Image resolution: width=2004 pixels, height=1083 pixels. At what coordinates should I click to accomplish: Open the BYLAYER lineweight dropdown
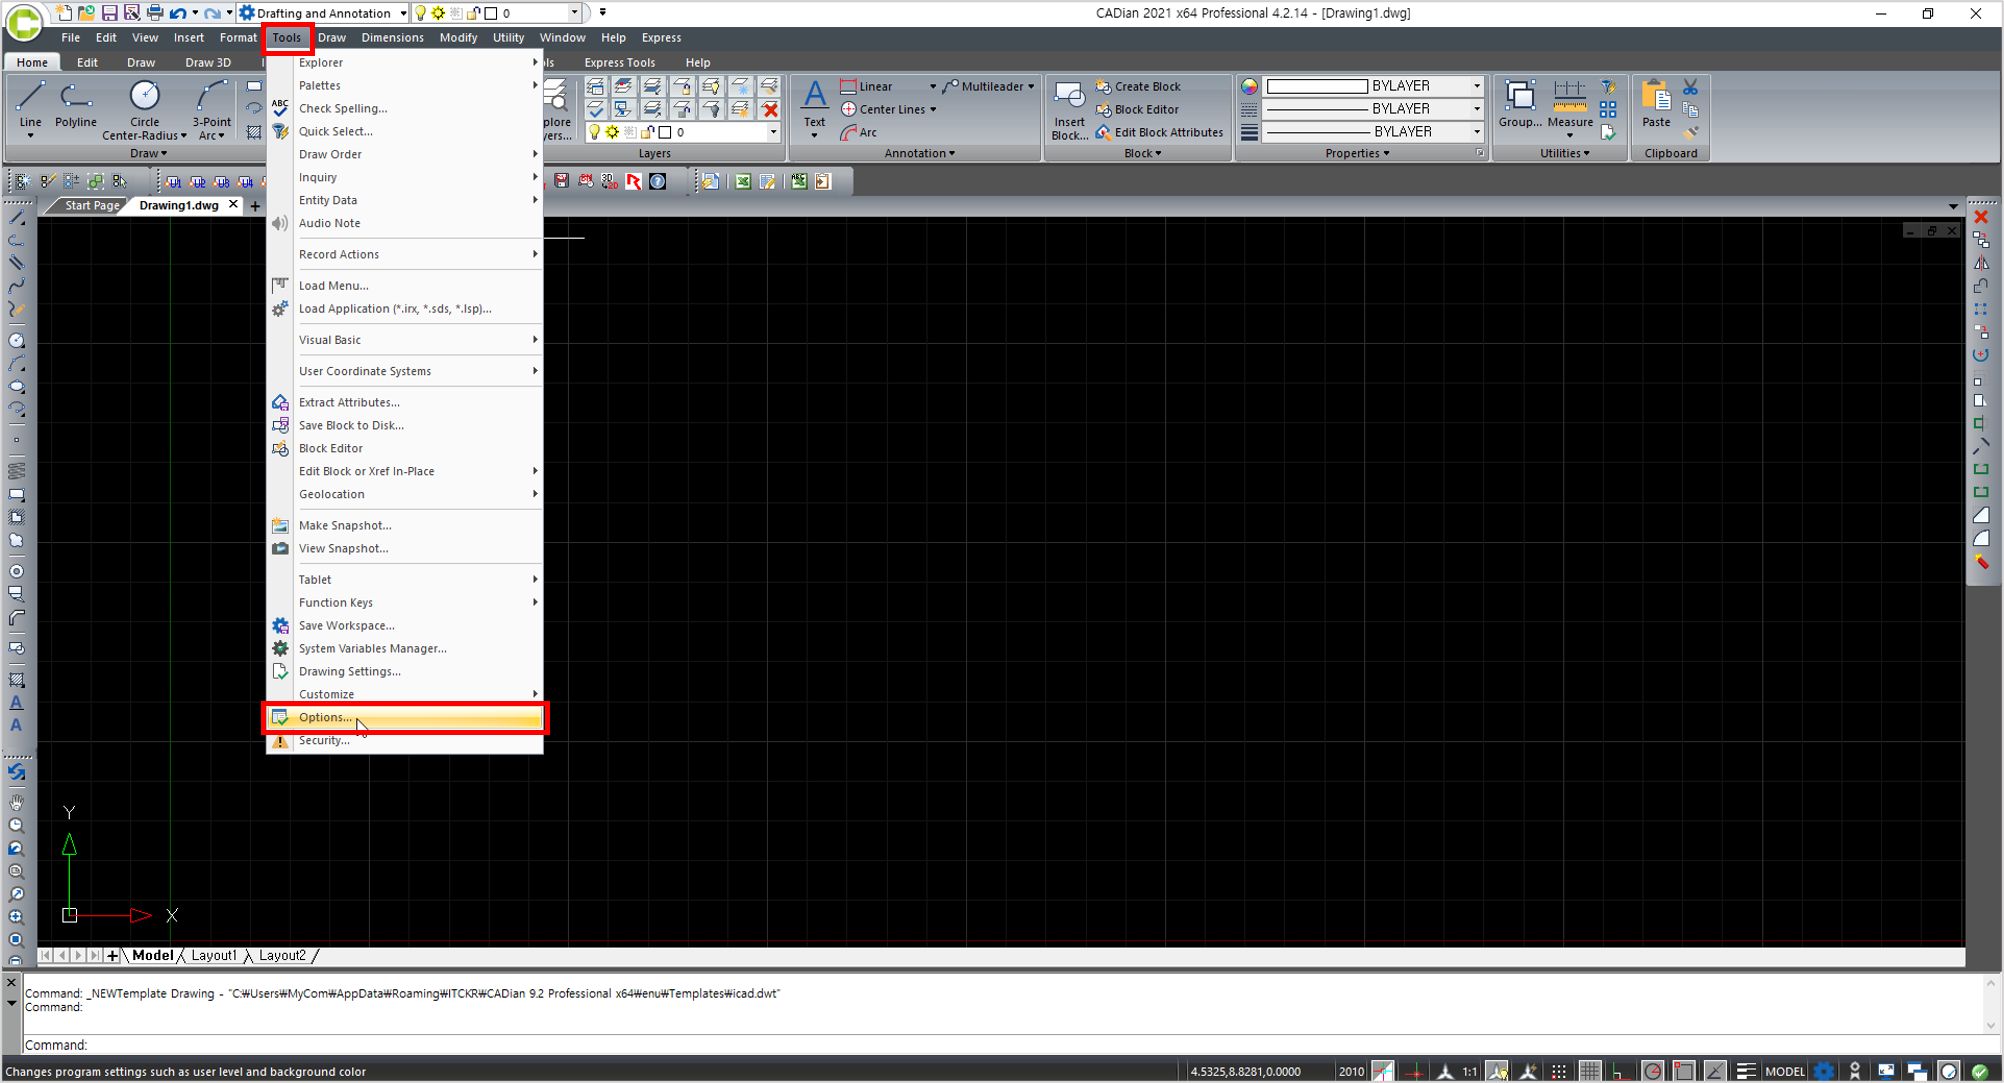pyautogui.click(x=1477, y=132)
